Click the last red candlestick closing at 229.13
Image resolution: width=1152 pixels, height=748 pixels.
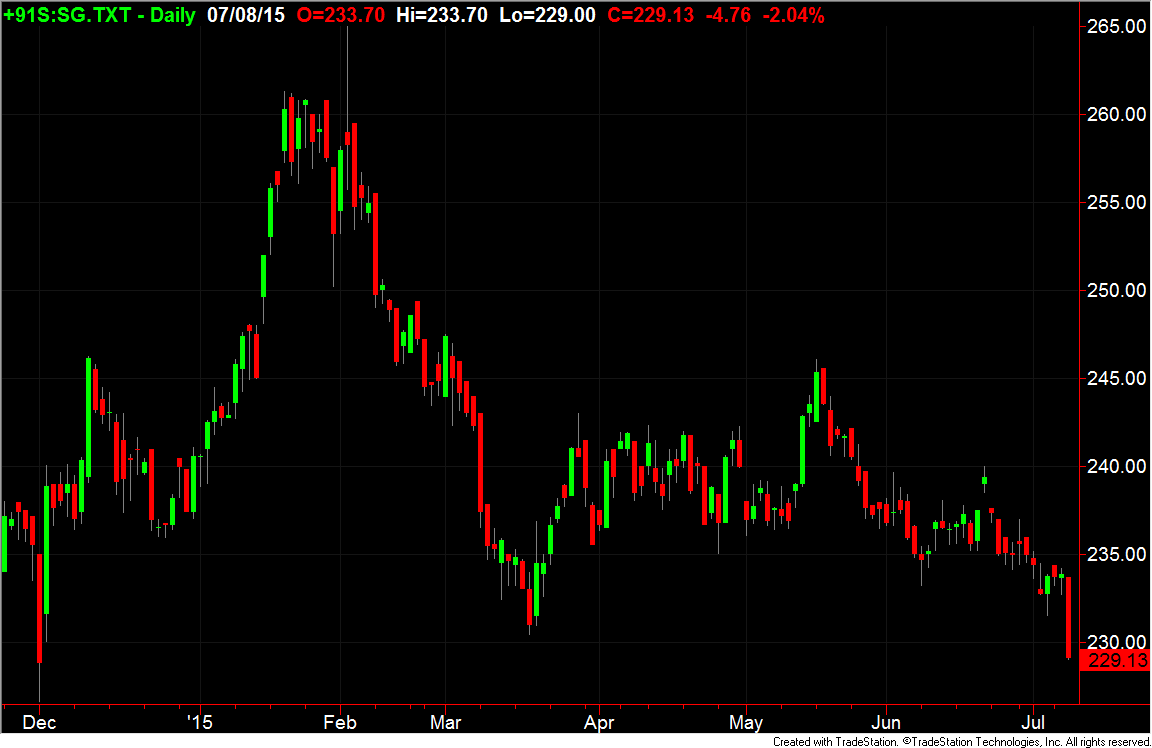1068,617
